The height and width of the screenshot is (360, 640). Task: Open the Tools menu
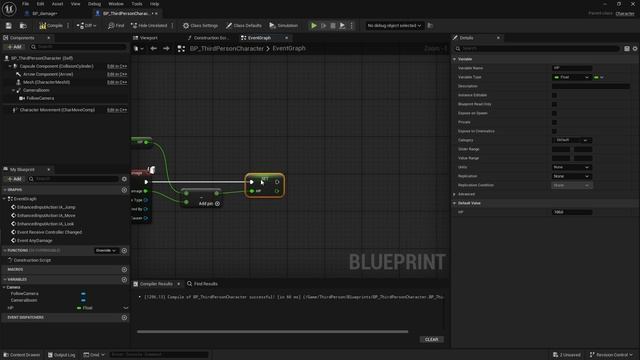[x=137, y=4]
